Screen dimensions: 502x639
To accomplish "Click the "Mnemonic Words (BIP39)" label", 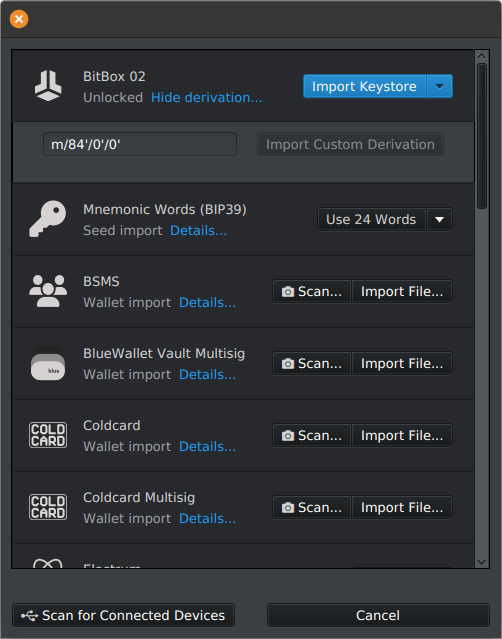I will [165, 209].
